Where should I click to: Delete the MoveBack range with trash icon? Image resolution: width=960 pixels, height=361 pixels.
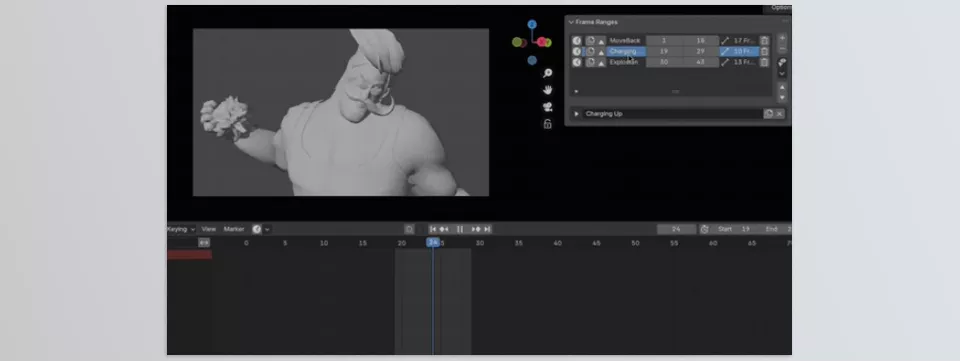764,40
